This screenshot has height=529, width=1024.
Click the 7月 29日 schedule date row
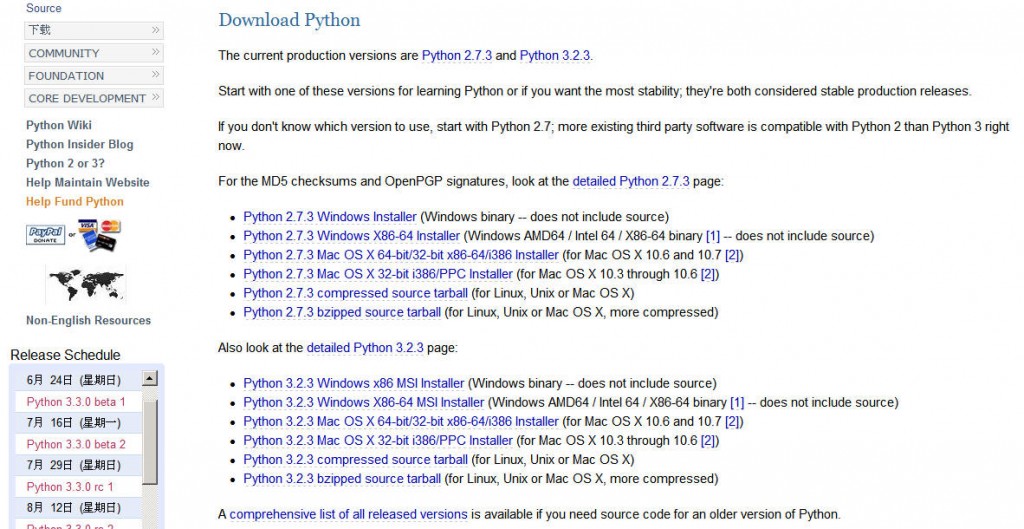(x=77, y=465)
